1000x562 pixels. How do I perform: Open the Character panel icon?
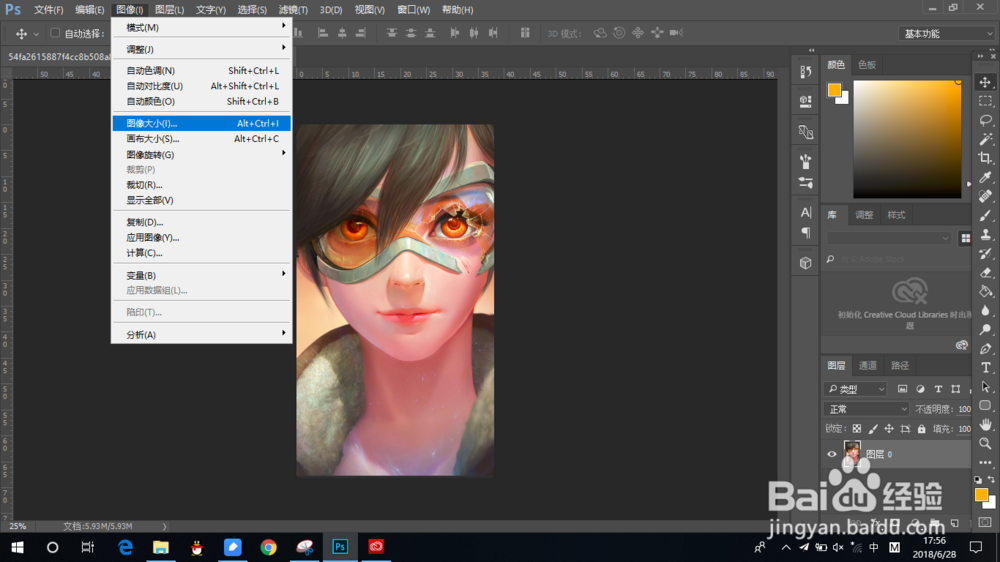[805, 212]
